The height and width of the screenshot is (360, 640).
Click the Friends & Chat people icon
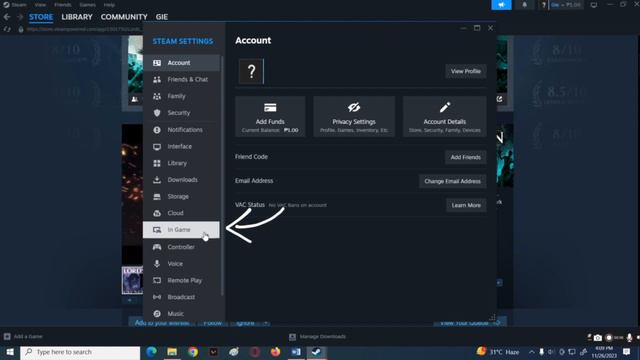157,80
